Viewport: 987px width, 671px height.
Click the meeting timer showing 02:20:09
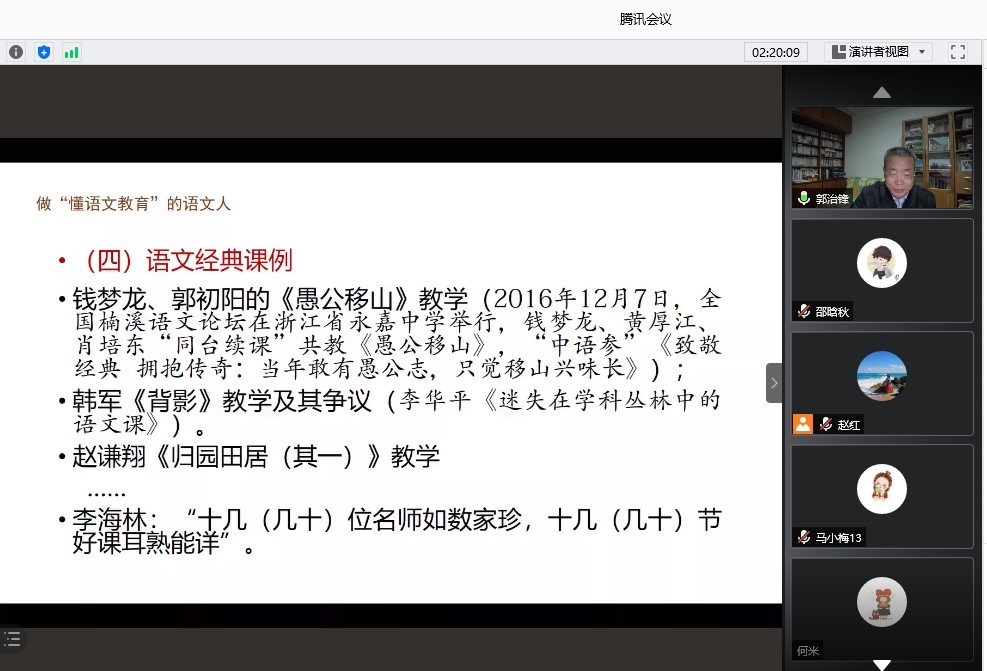click(776, 51)
